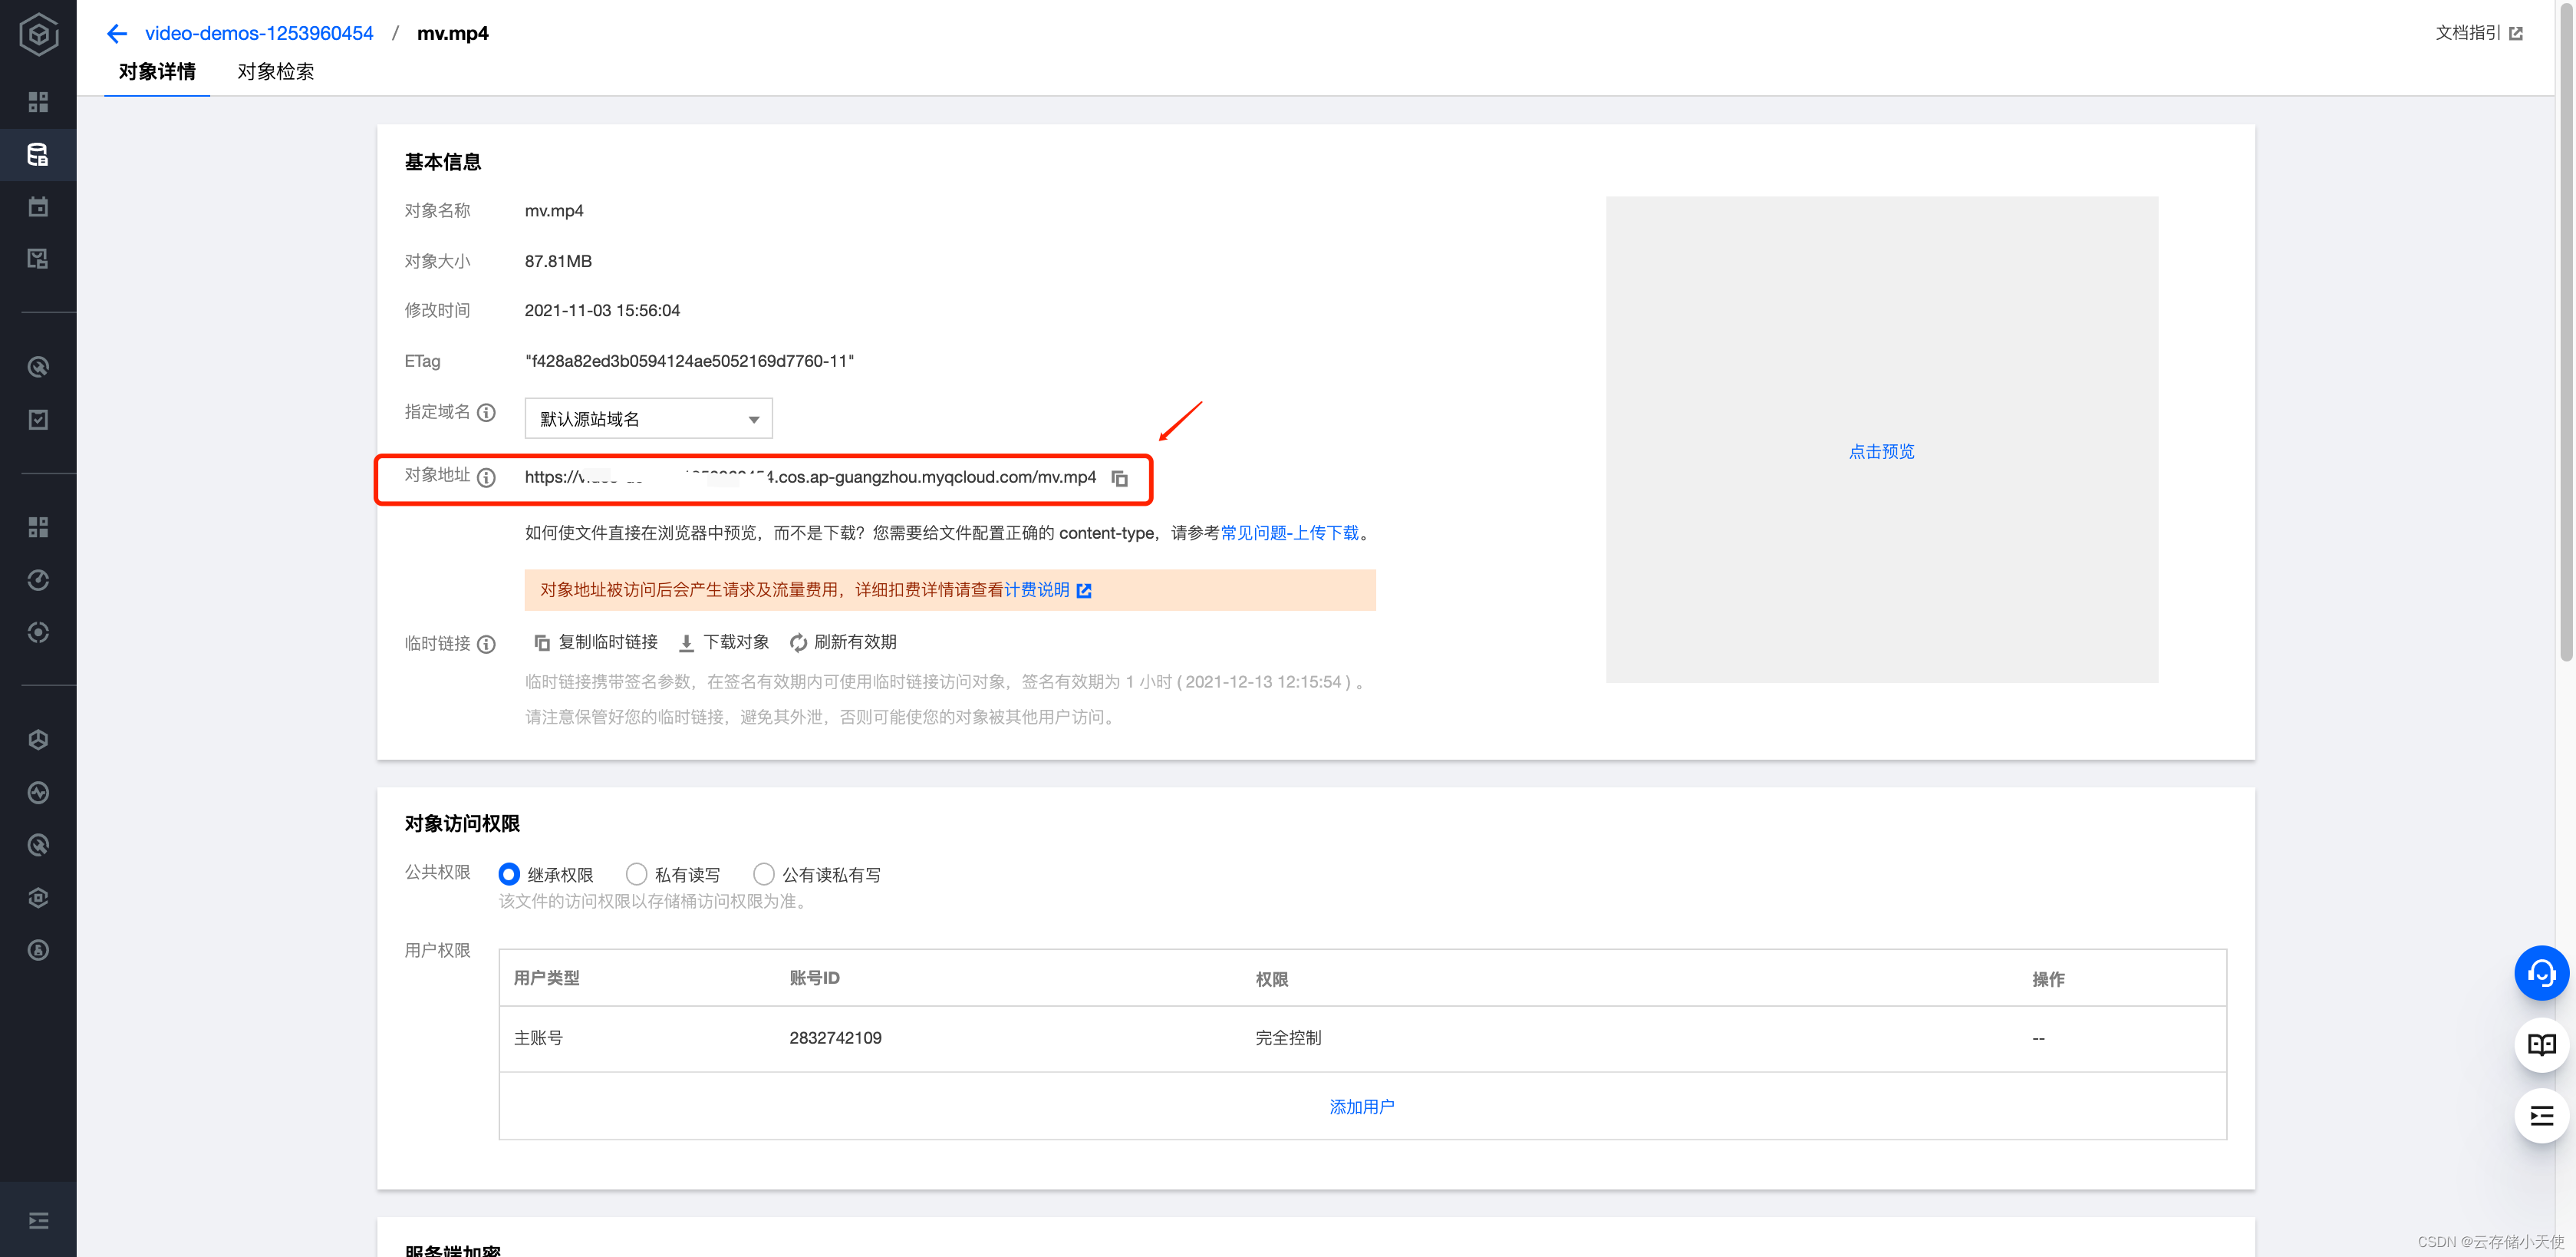Select the highlighted storage bucket sidebar icon
The image size is (2576, 1257).
pos(38,155)
